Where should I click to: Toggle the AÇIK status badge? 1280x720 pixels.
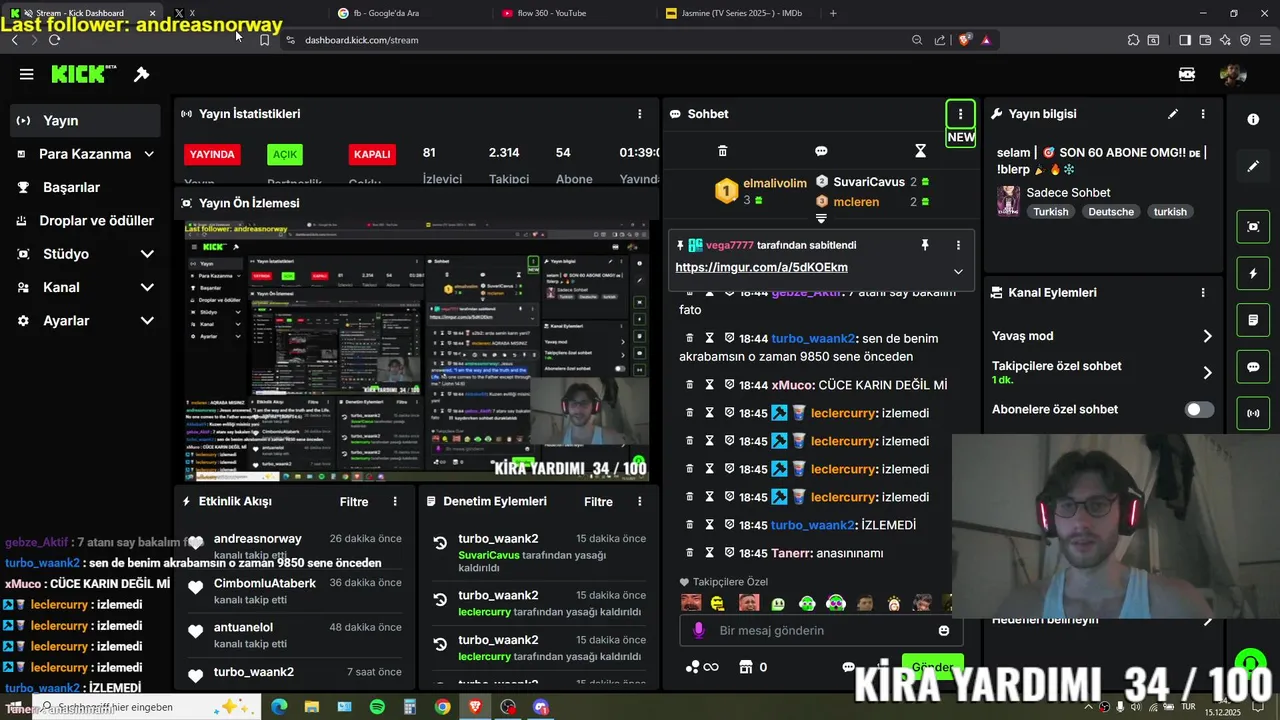coord(285,155)
